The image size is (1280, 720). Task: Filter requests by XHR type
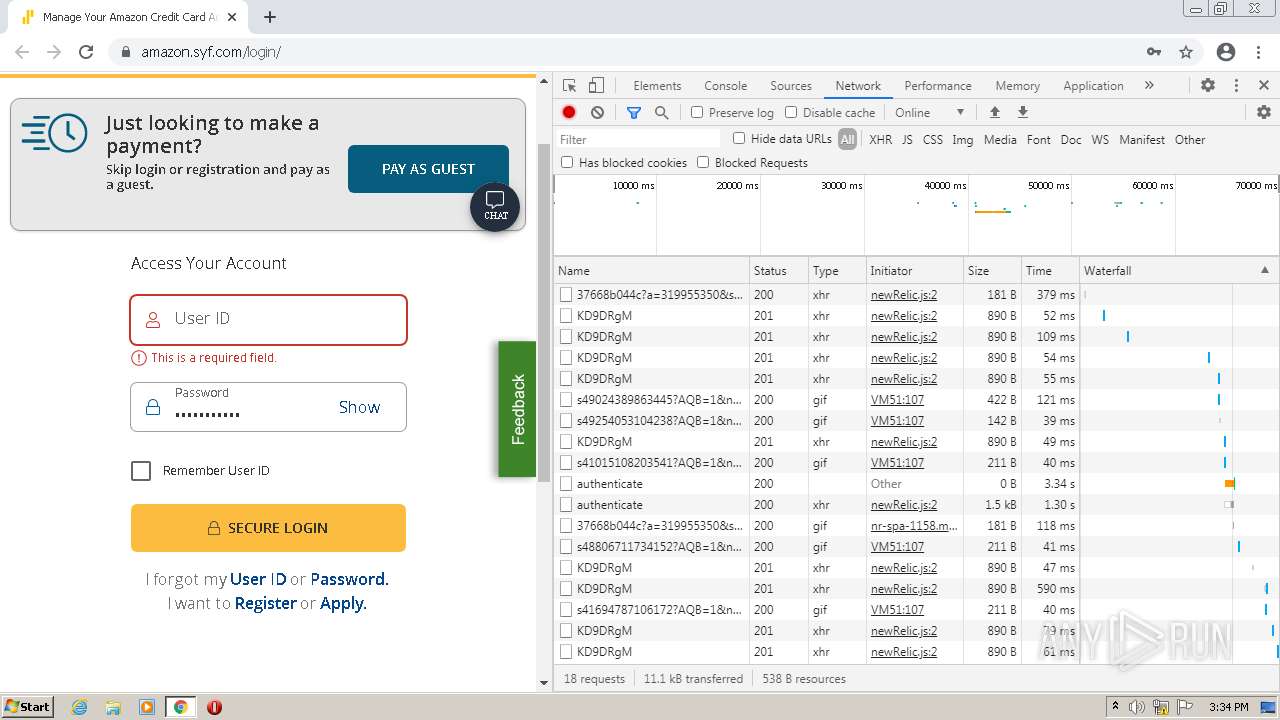click(x=880, y=140)
